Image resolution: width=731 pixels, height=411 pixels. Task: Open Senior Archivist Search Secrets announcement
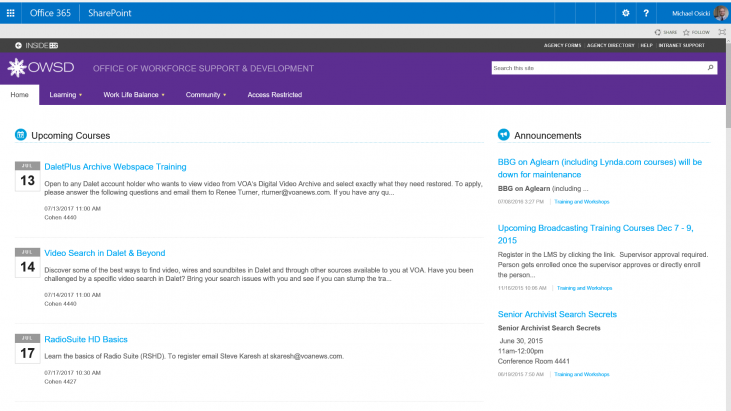[557, 314]
